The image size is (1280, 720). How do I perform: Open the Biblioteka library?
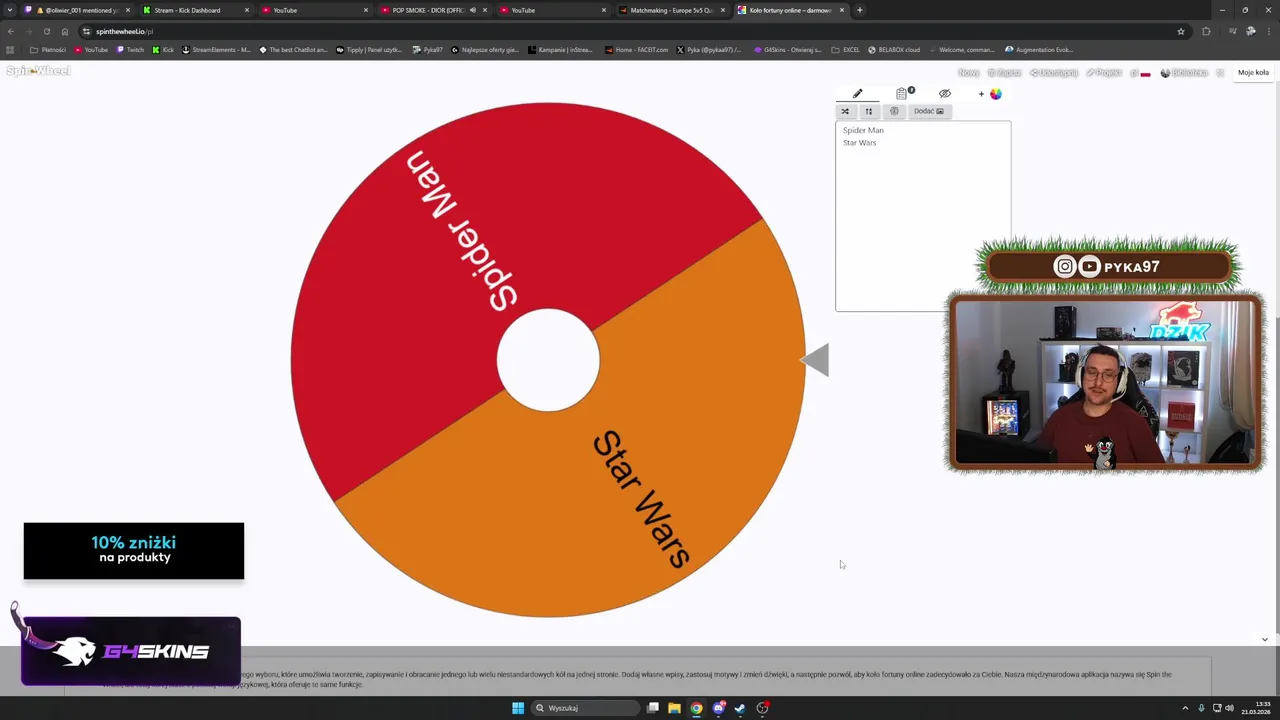pyautogui.click(x=1185, y=73)
